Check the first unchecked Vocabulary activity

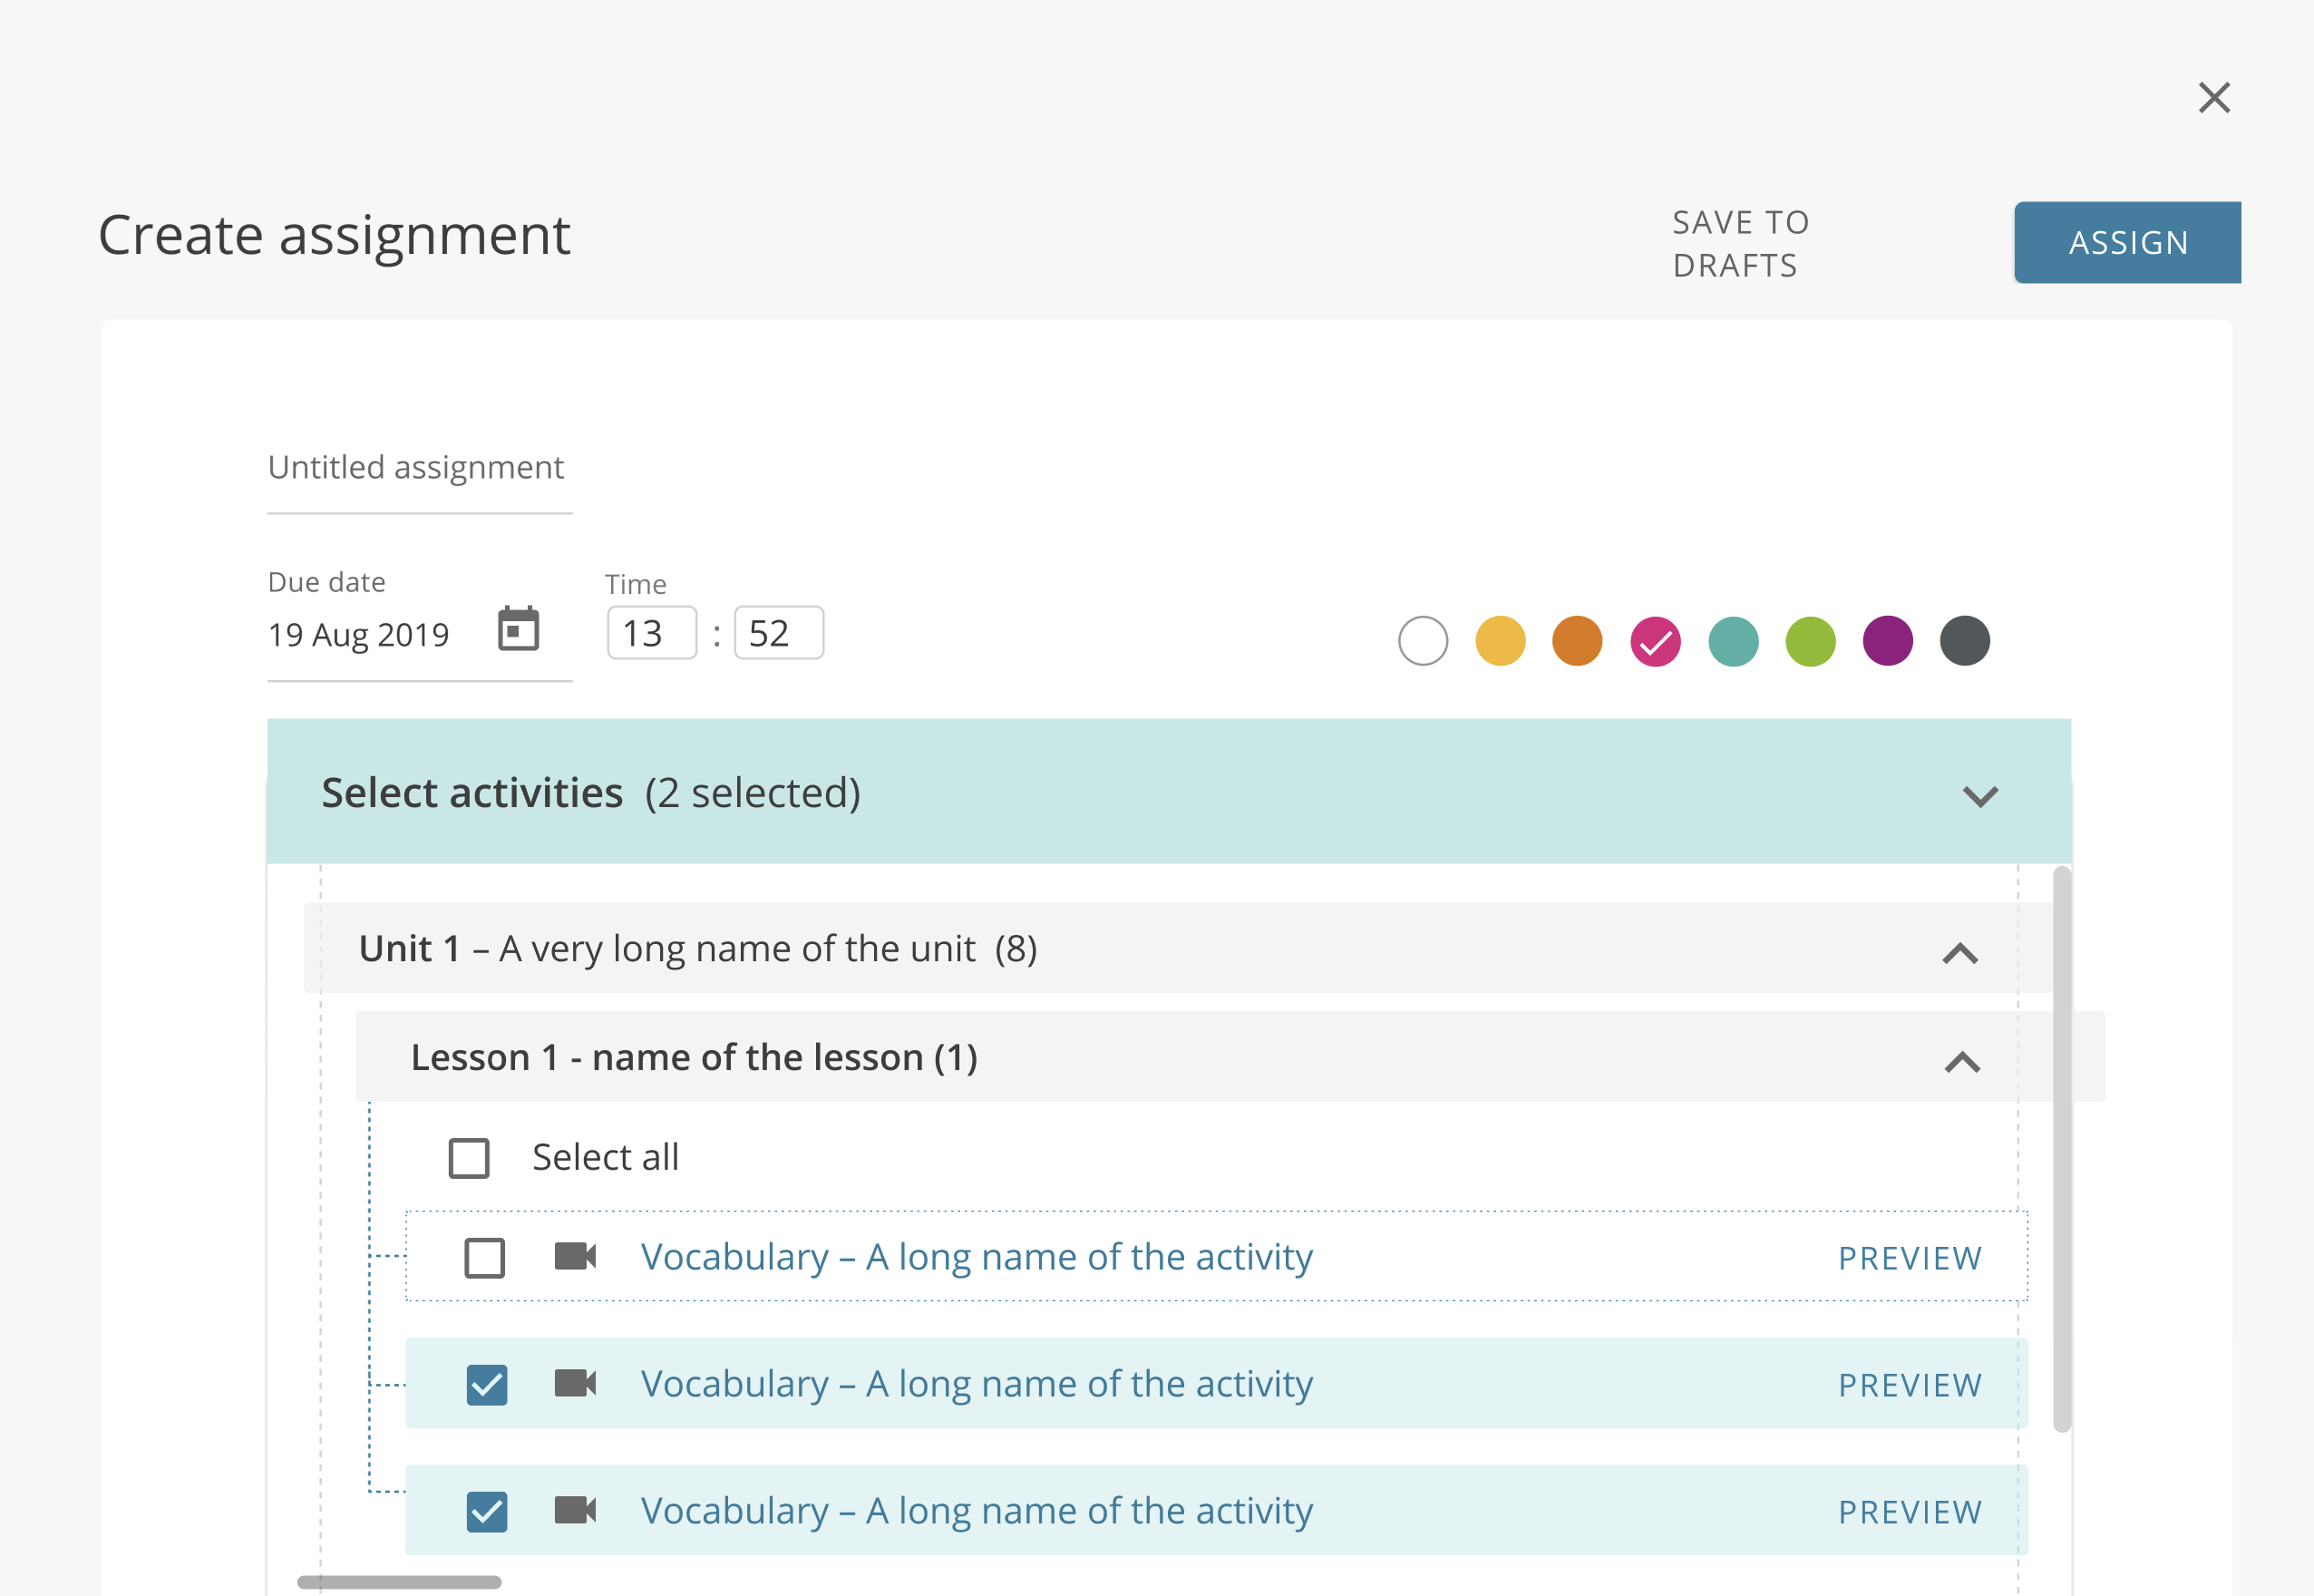coord(485,1258)
